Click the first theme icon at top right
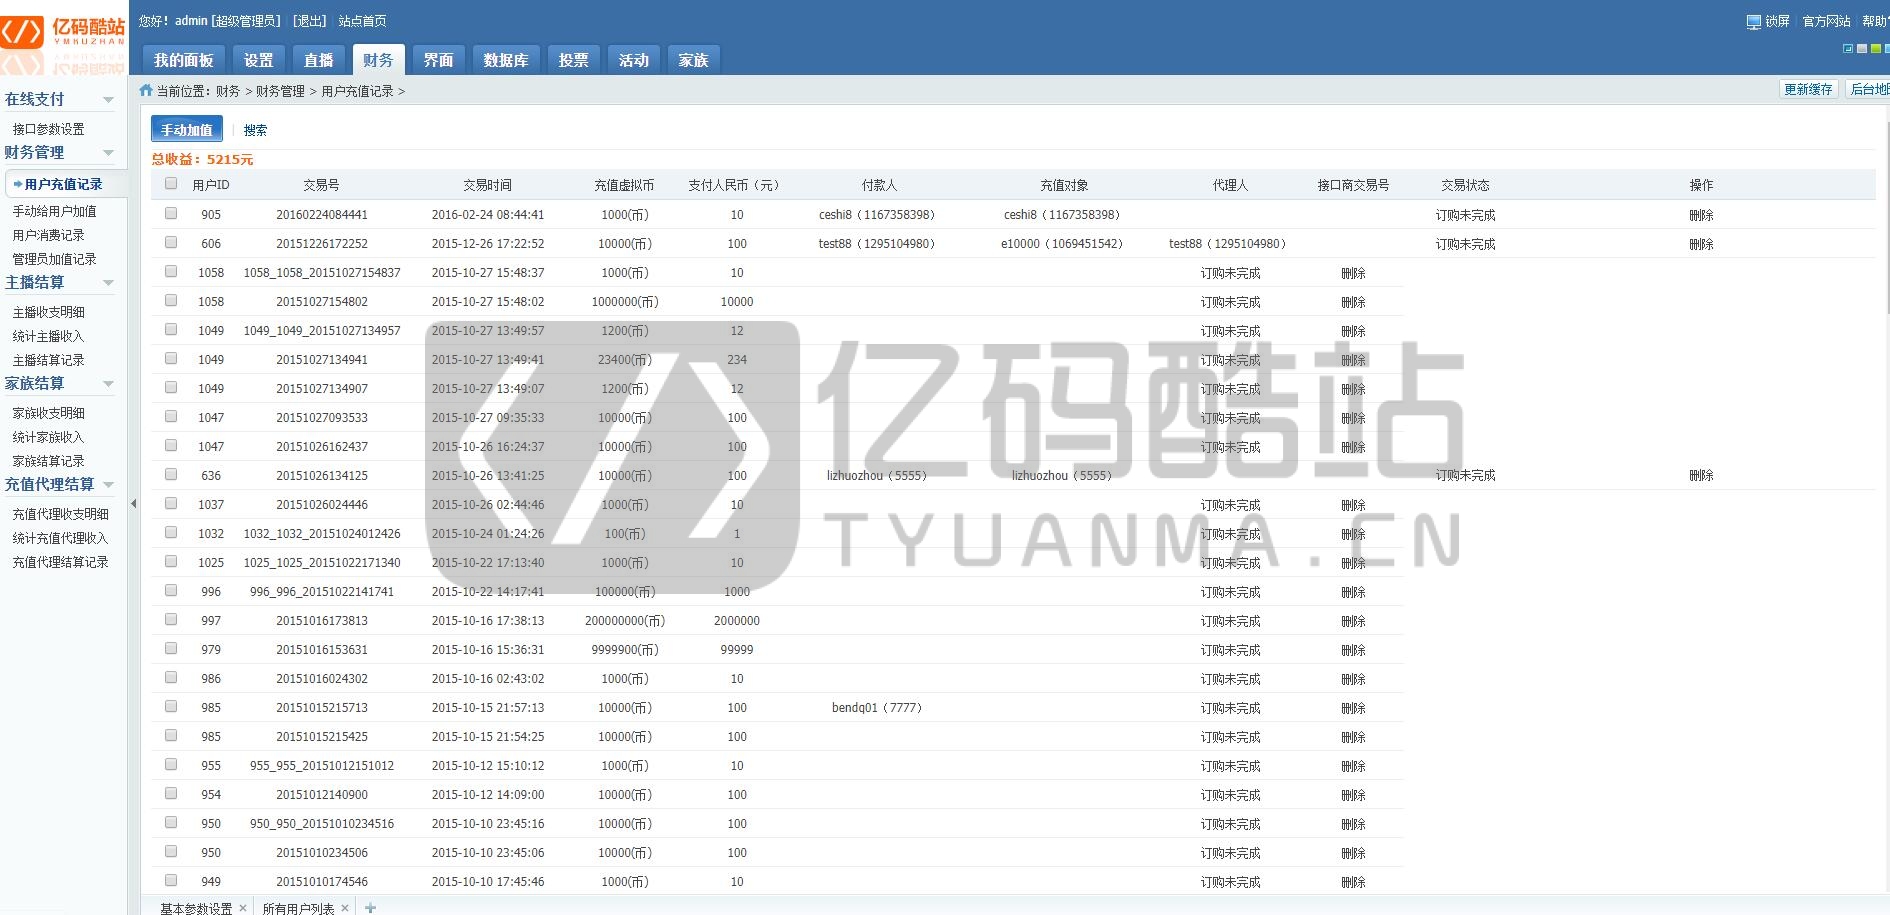1890x915 pixels. 1848,49
